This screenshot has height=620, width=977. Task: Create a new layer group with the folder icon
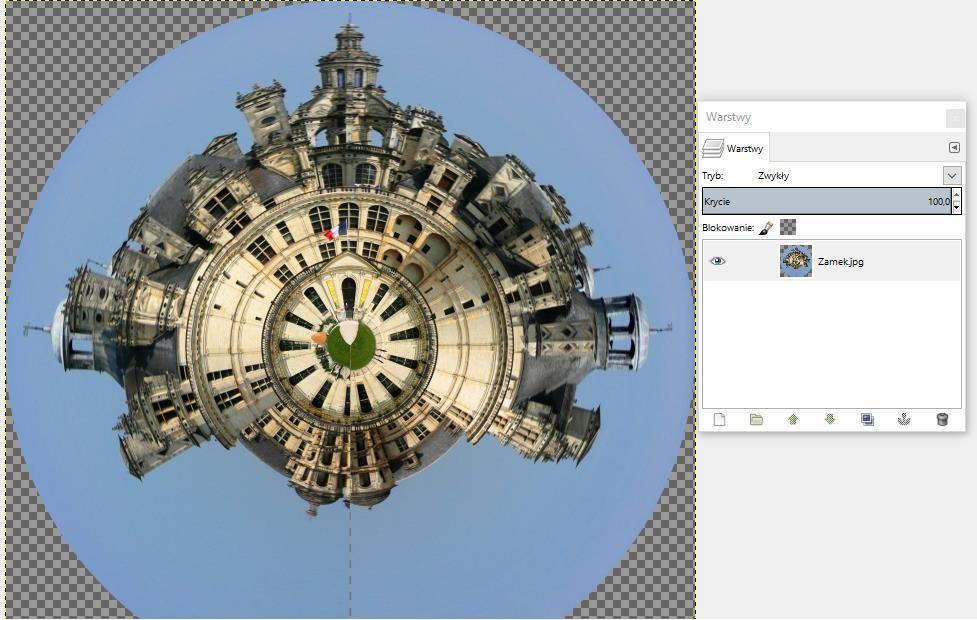click(756, 419)
